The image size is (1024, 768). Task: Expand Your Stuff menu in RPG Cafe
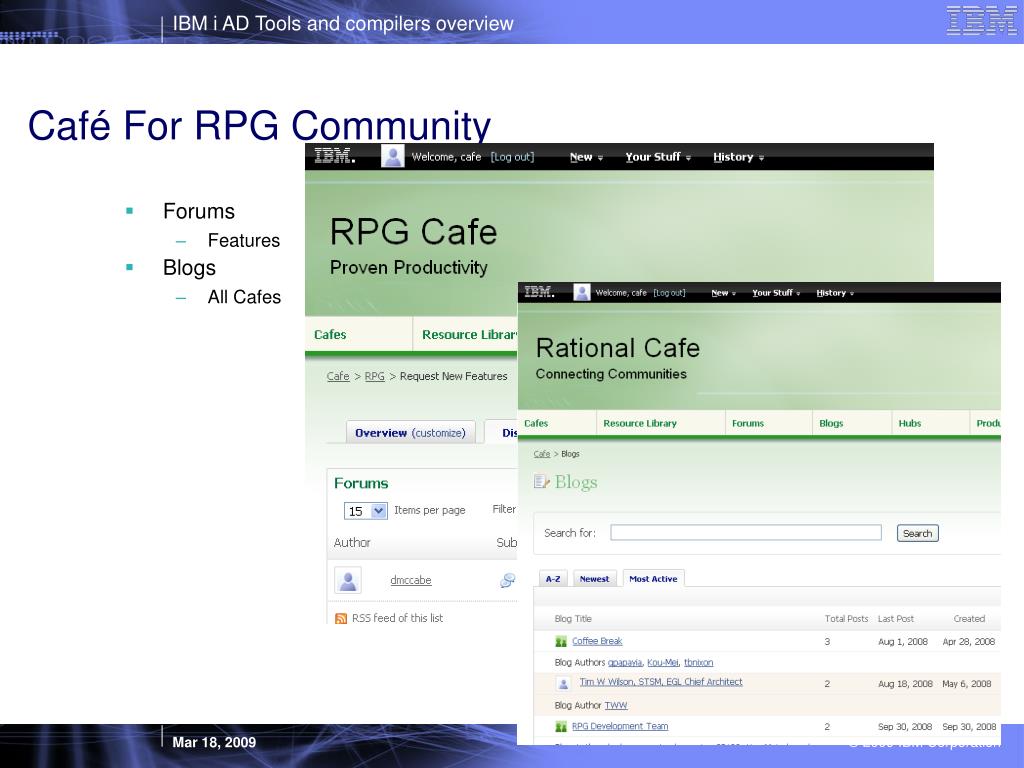(x=658, y=157)
